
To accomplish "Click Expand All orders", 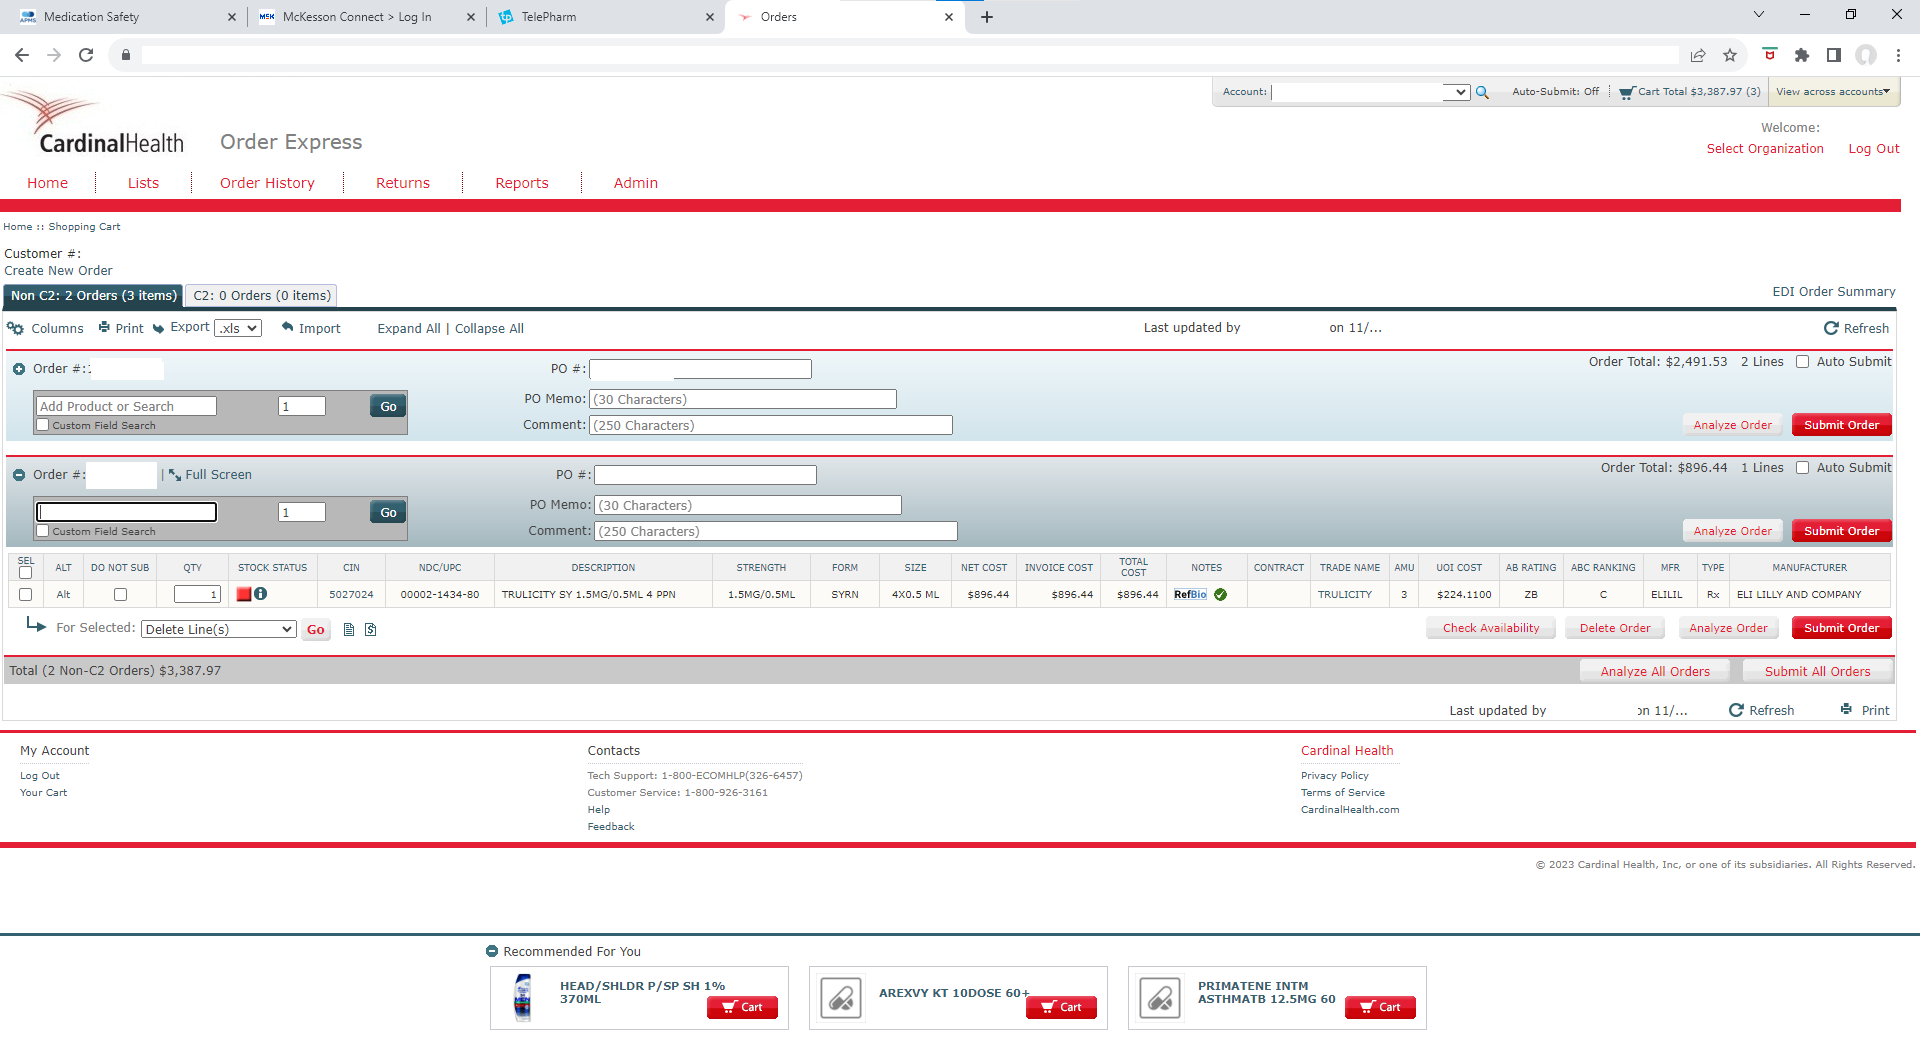I will coord(409,328).
